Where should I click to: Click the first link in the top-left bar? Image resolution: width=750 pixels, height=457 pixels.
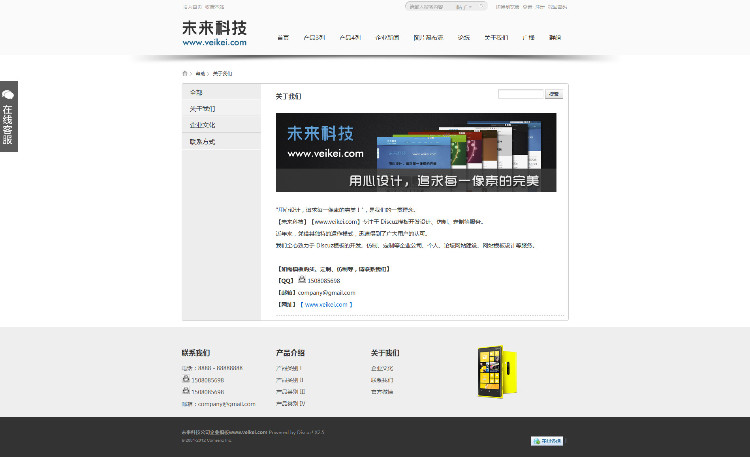click(192, 7)
